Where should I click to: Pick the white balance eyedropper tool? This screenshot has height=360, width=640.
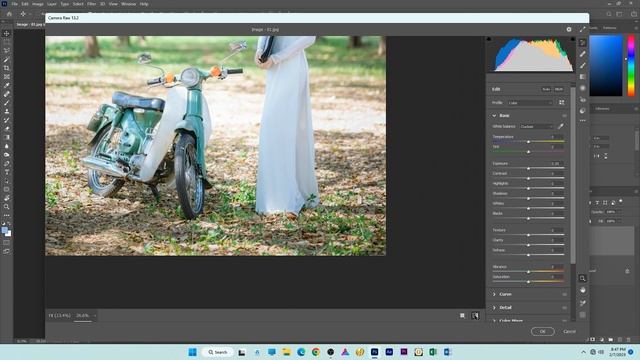pos(561,127)
